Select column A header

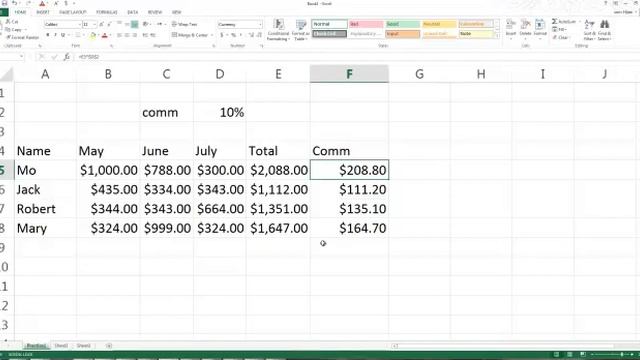[45, 74]
